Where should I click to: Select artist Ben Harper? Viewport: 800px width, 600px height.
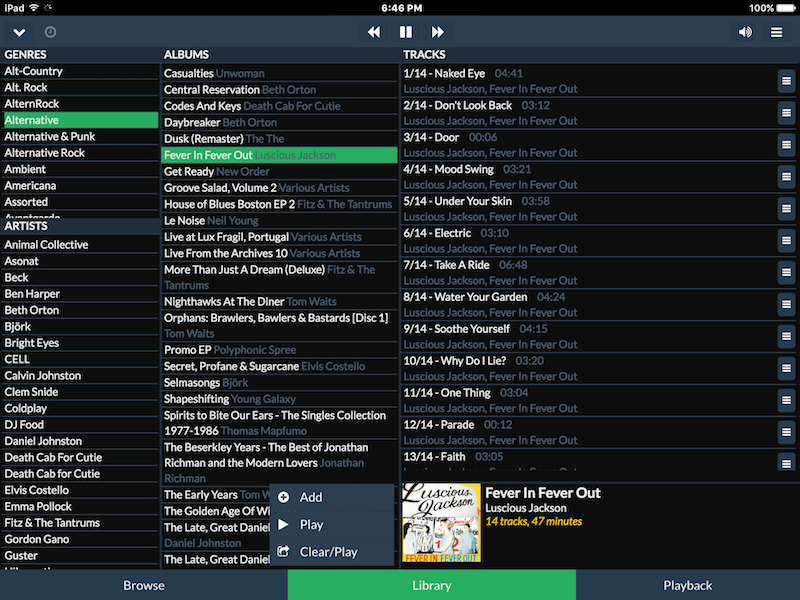point(81,294)
